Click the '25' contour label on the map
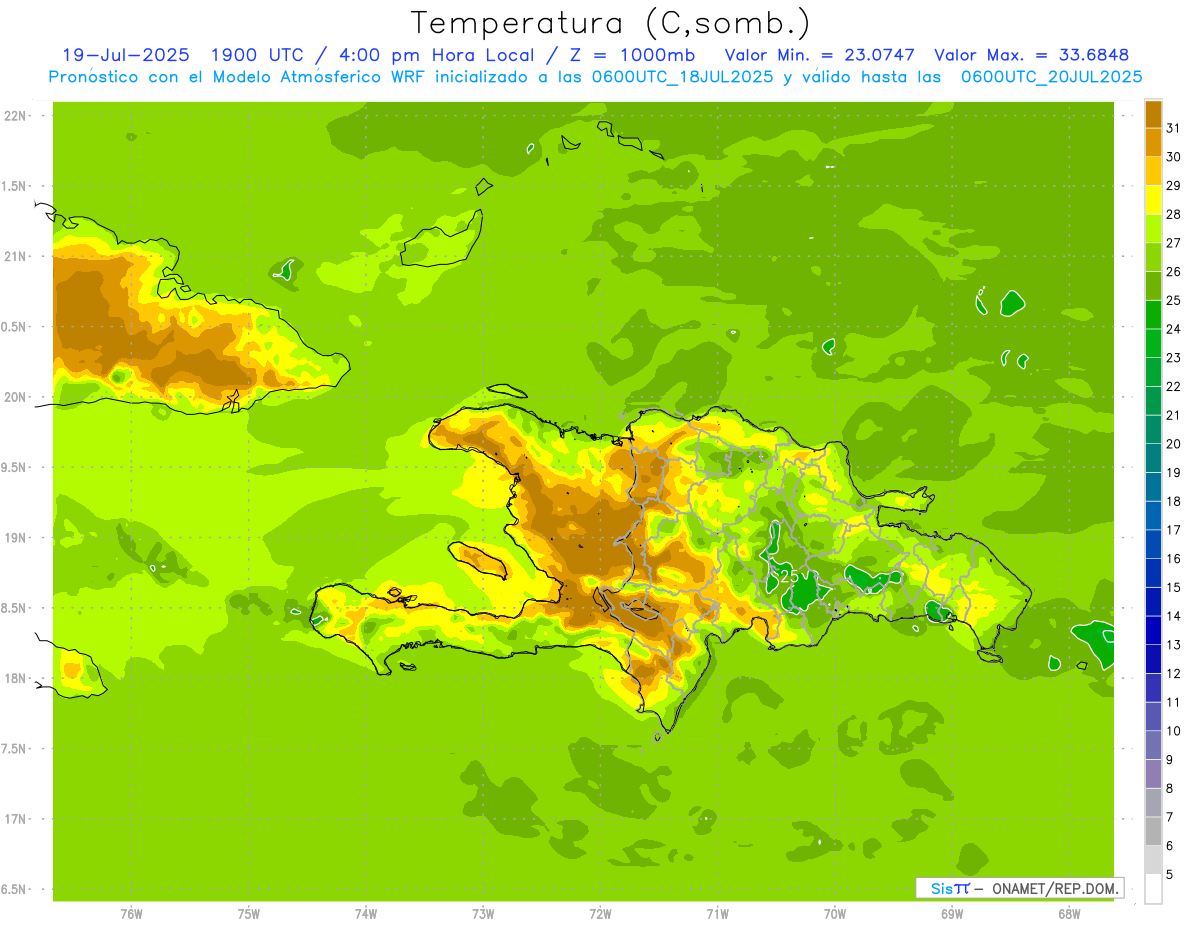 (789, 577)
